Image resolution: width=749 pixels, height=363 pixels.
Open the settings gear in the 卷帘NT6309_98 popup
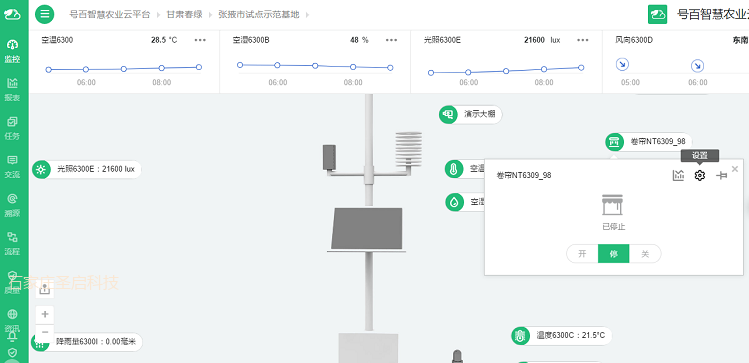tap(699, 175)
